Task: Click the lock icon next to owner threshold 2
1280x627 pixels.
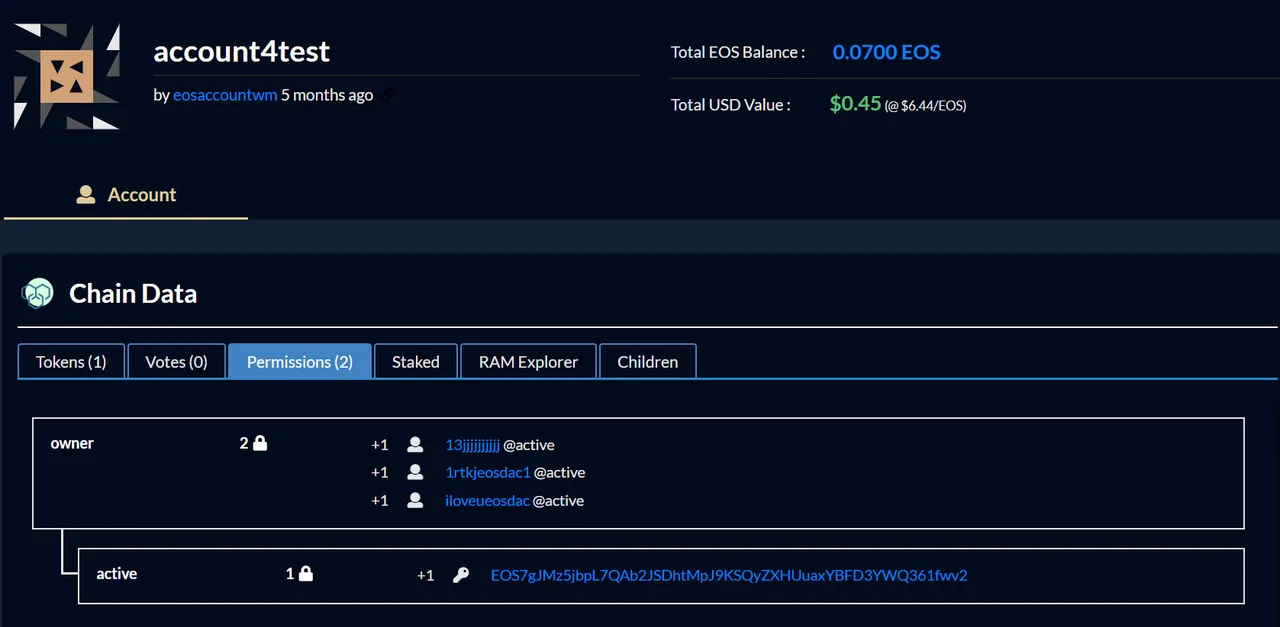Action: 260,443
